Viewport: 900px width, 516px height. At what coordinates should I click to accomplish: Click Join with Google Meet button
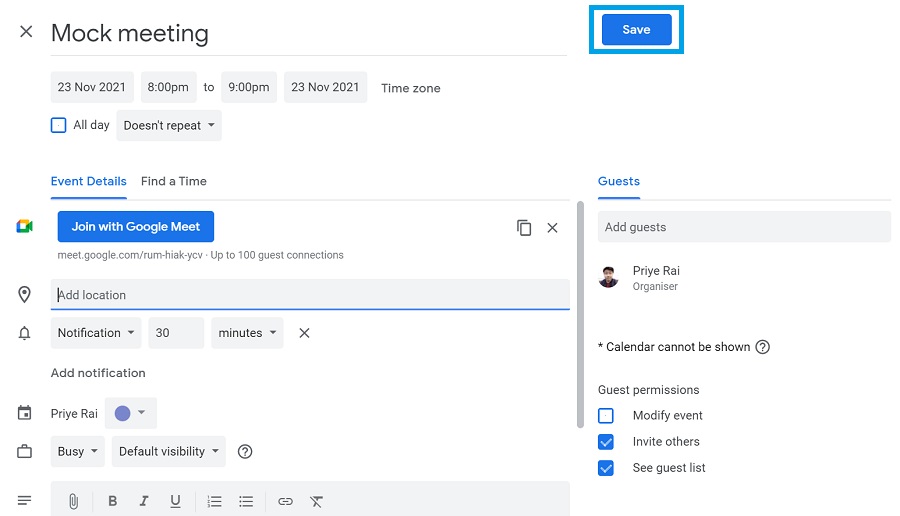pos(135,227)
